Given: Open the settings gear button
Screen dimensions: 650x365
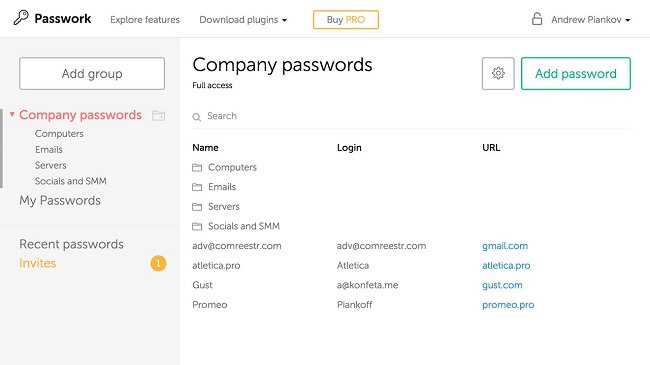Looking at the screenshot, I should coord(498,73).
